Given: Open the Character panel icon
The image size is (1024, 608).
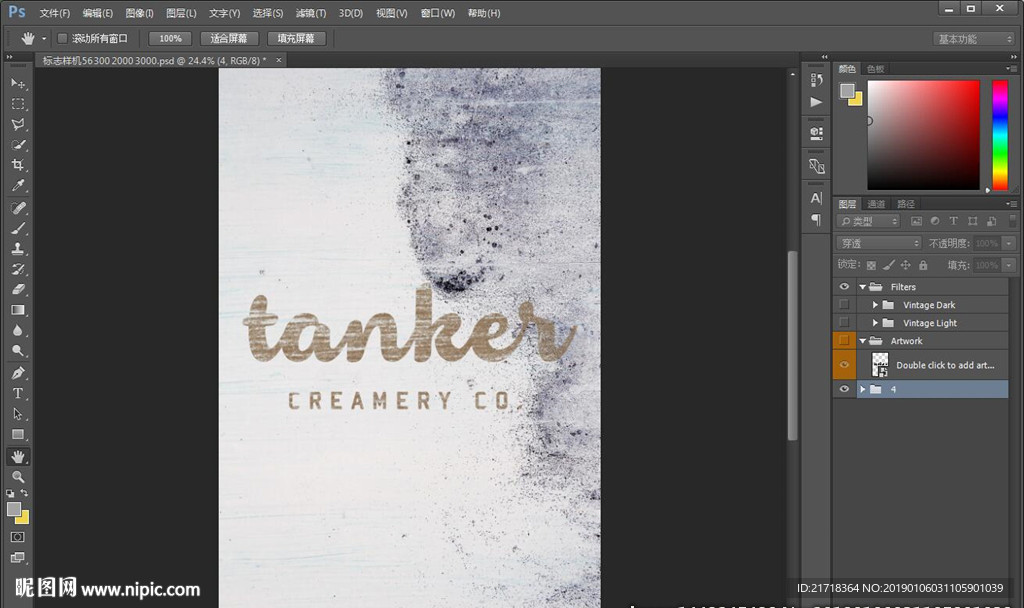Looking at the screenshot, I should coord(816,198).
